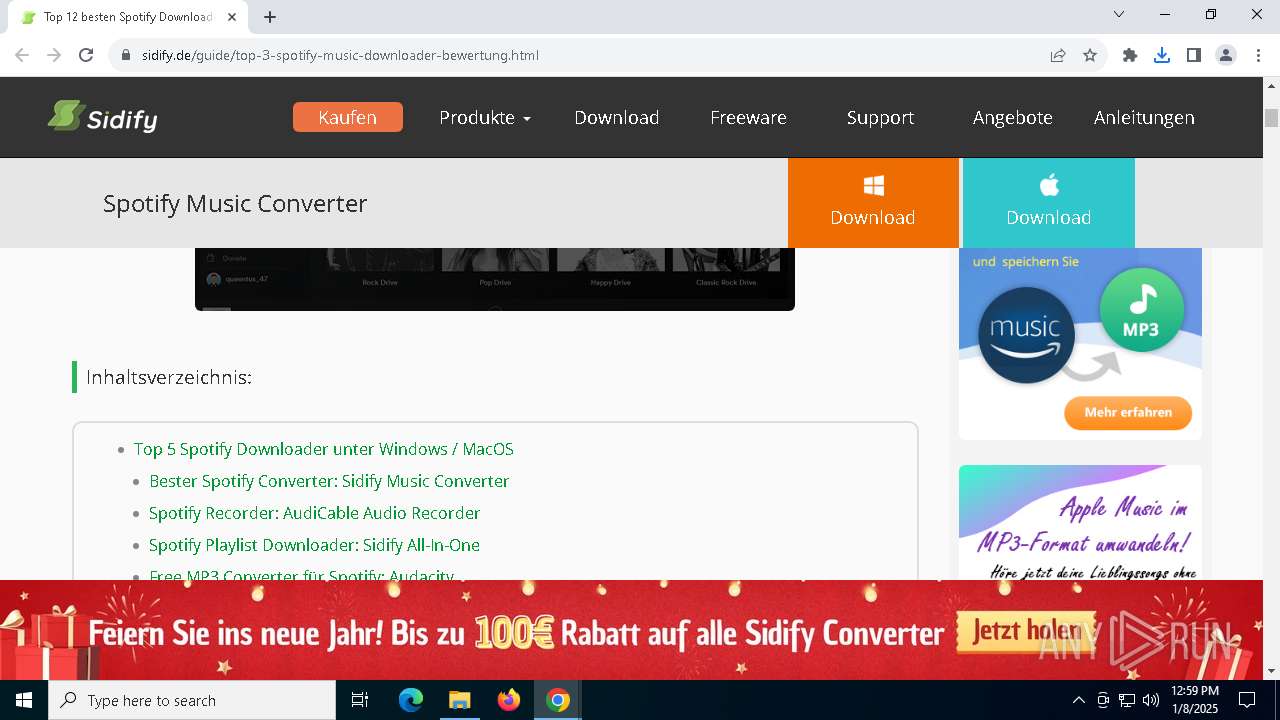Show hidden system tray icons

pos(1078,700)
